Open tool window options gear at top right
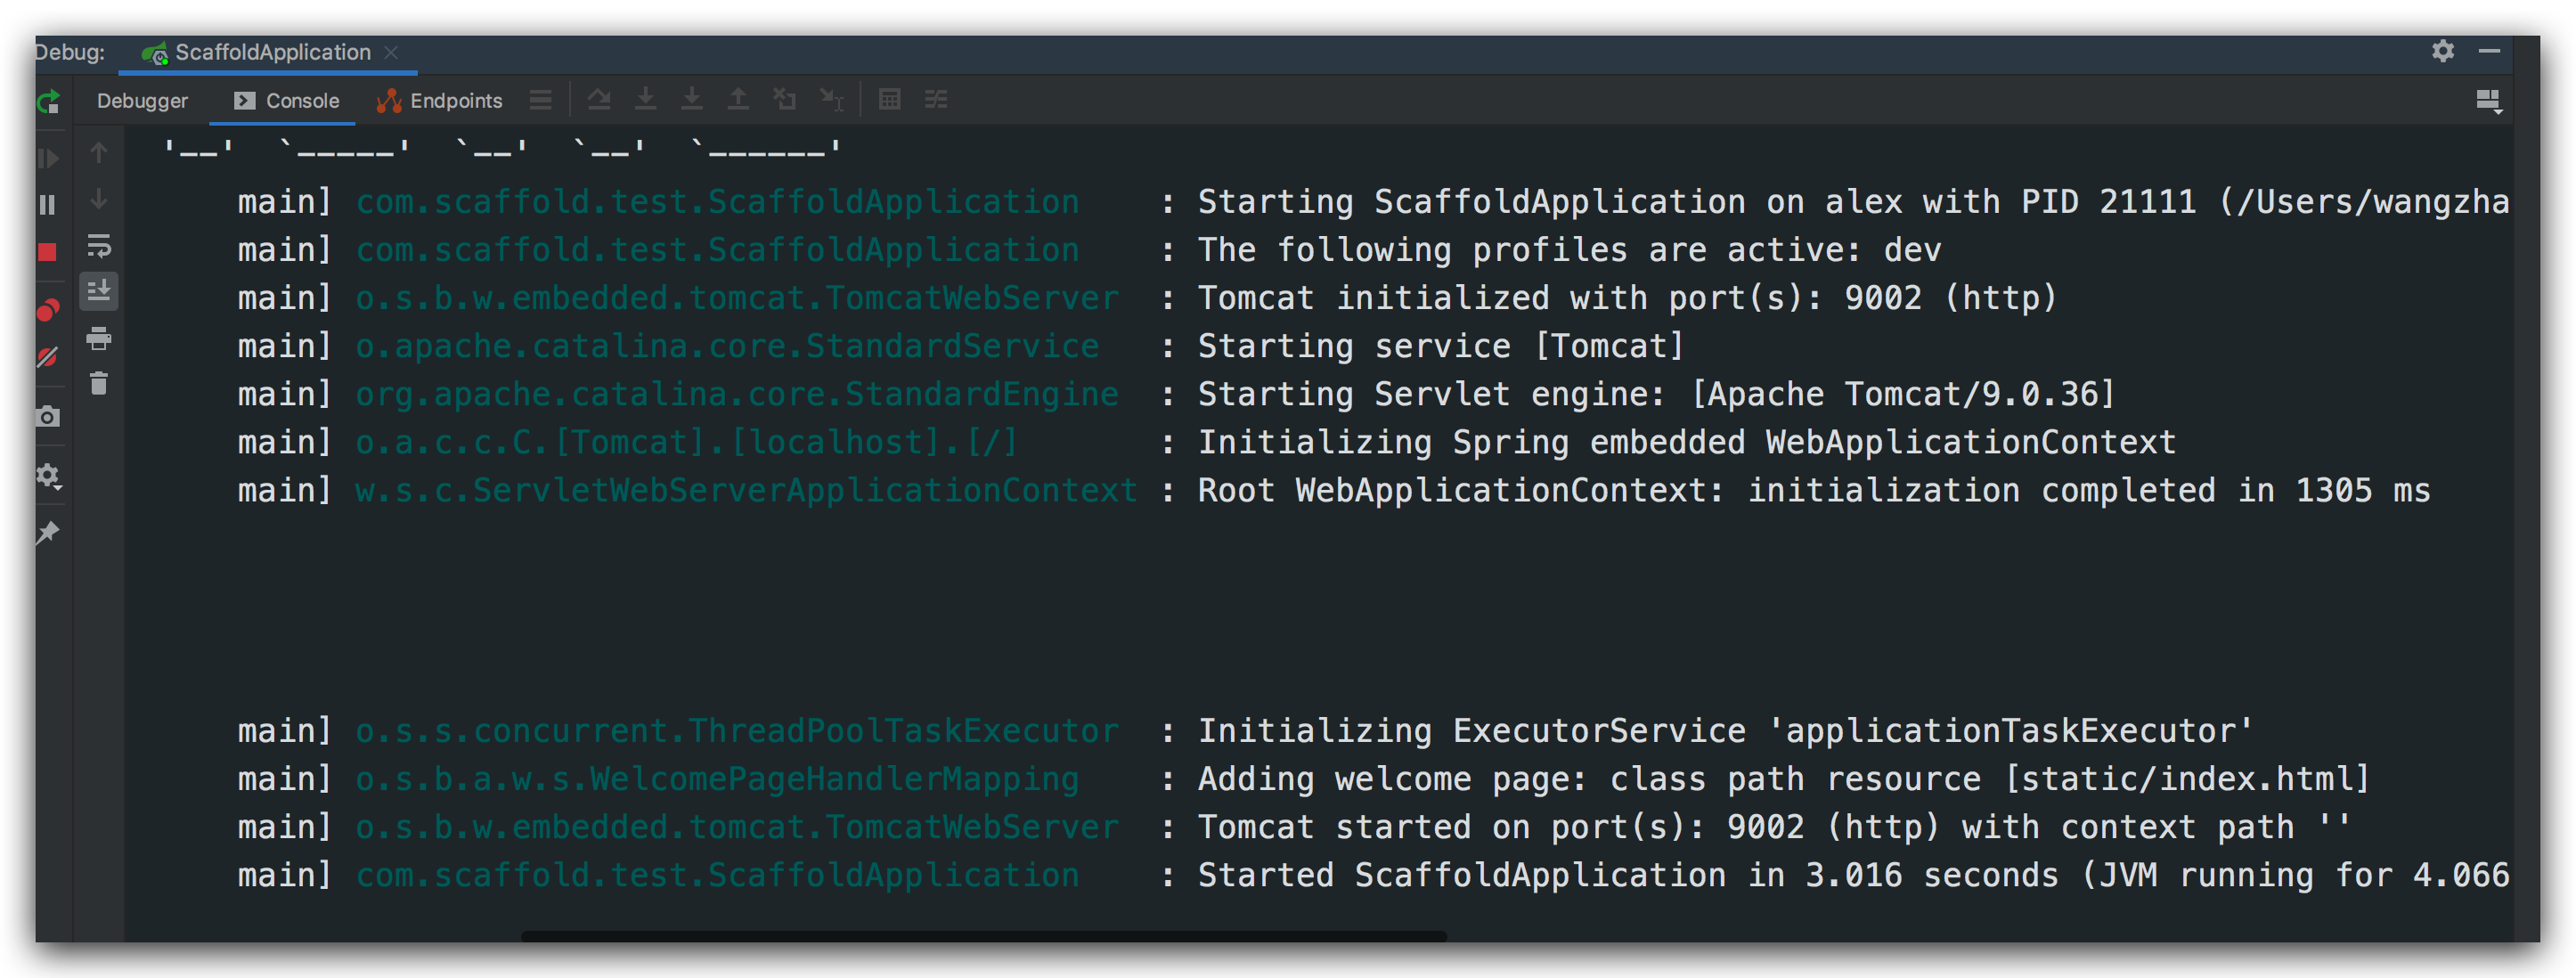This screenshot has height=978, width=2576. (x=2443, y=51)
